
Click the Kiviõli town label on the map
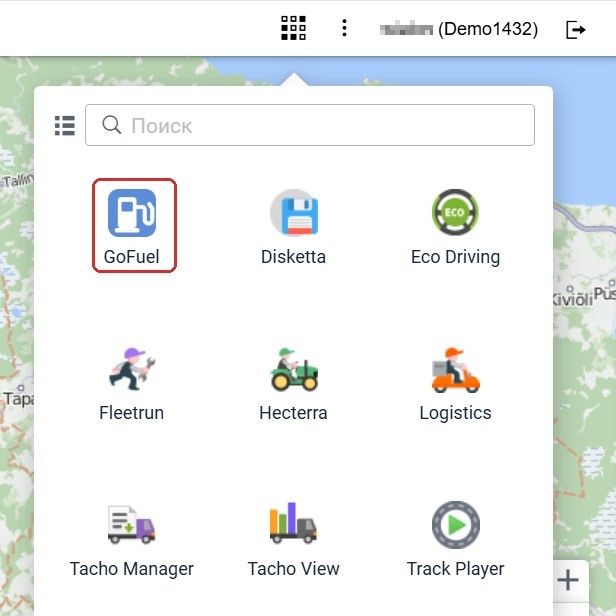tap(573, 298)
